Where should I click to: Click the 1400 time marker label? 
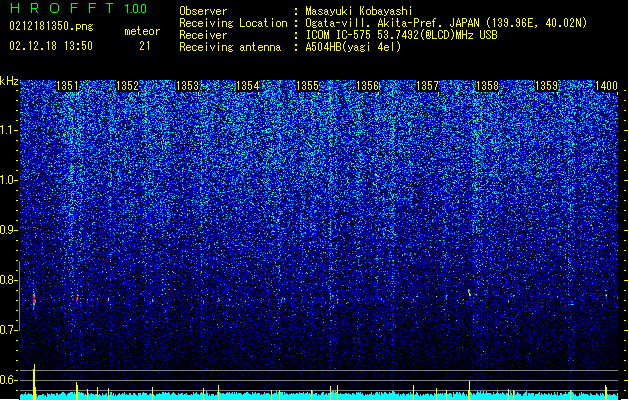click(606, 86)
